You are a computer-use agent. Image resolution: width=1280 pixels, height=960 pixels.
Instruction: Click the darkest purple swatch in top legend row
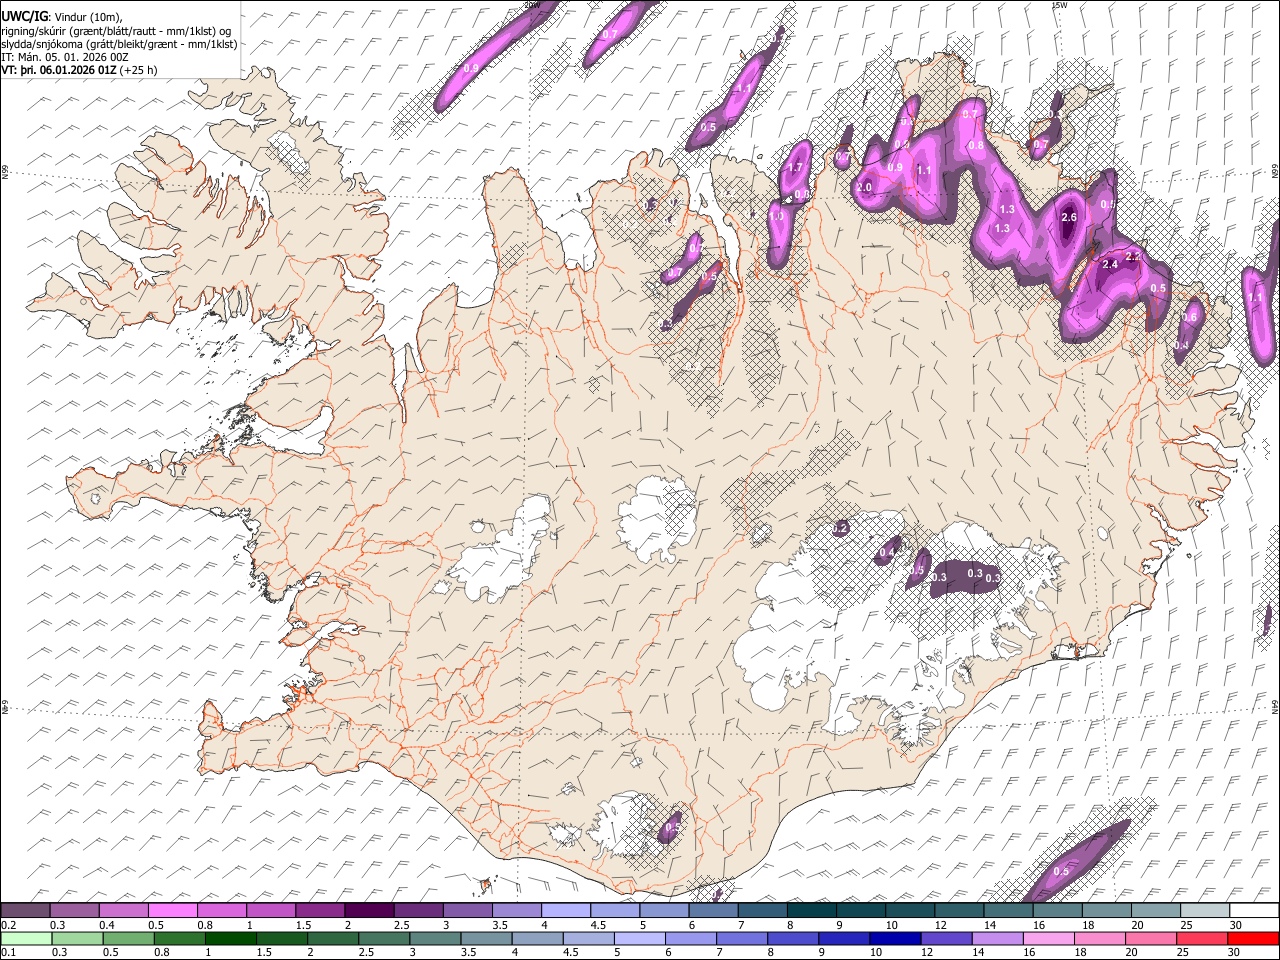pyautogui.click(x=369, y=911)
